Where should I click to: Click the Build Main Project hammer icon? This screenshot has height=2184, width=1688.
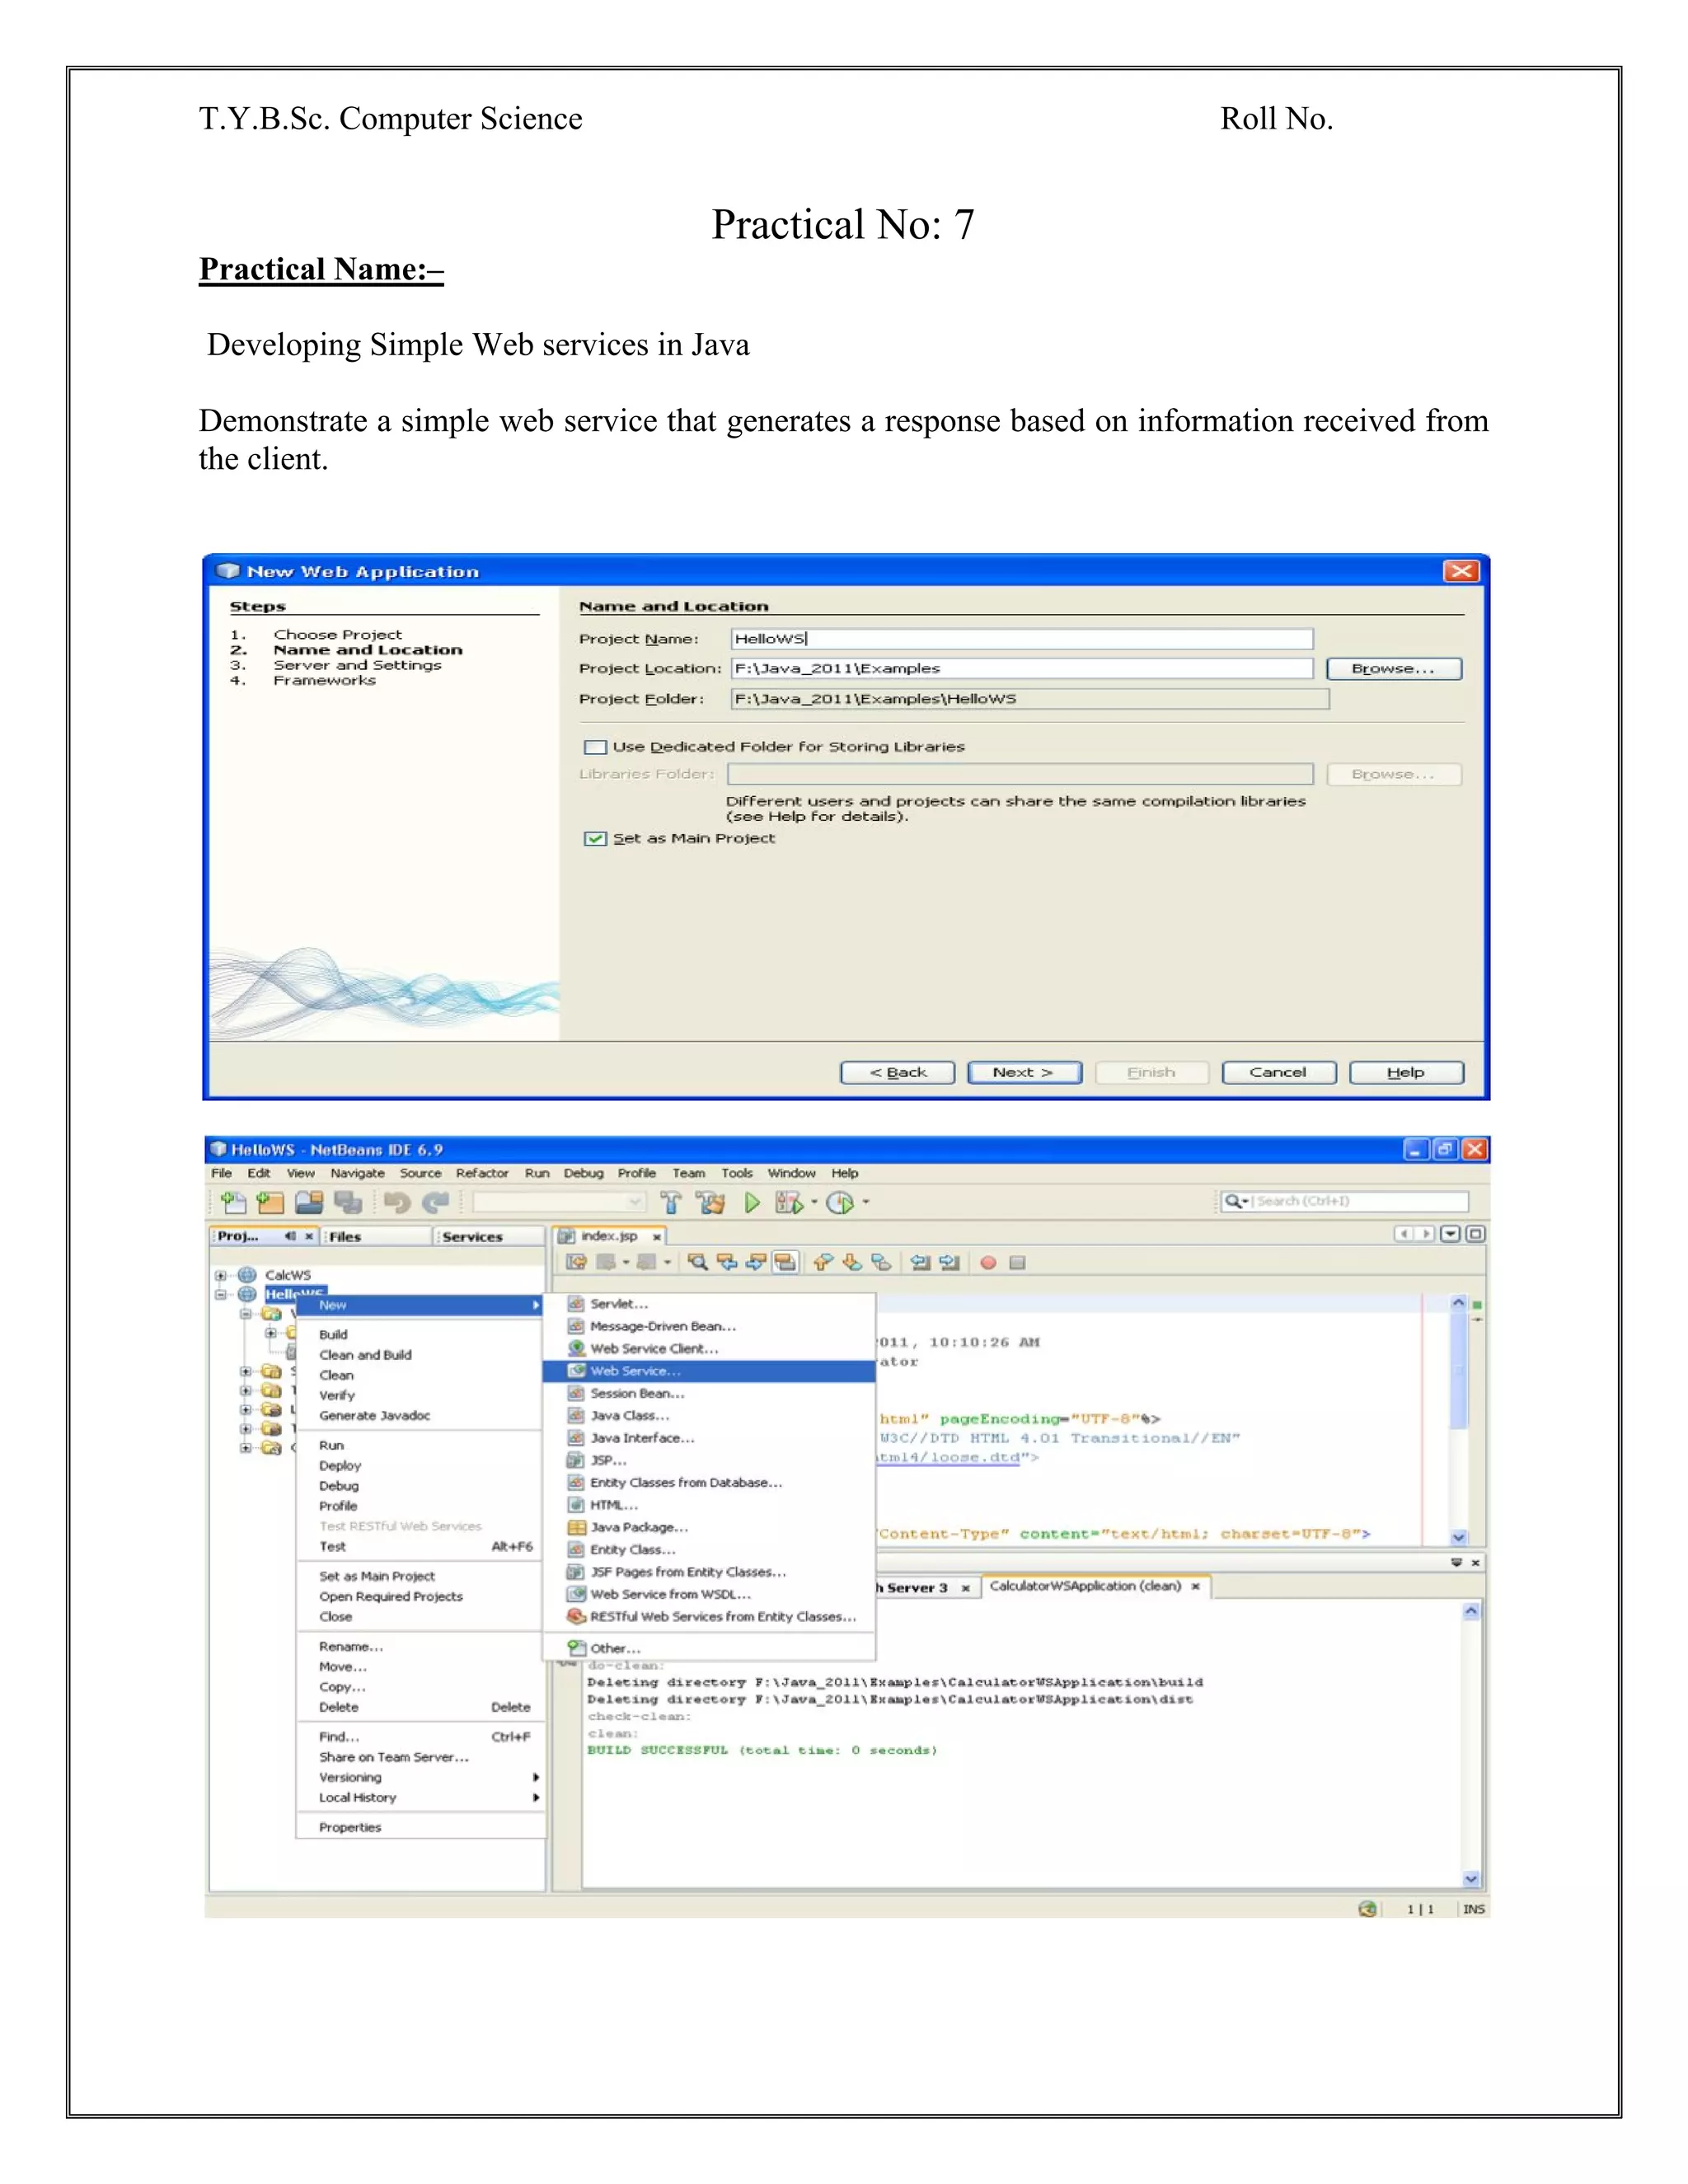(671, 1202)
